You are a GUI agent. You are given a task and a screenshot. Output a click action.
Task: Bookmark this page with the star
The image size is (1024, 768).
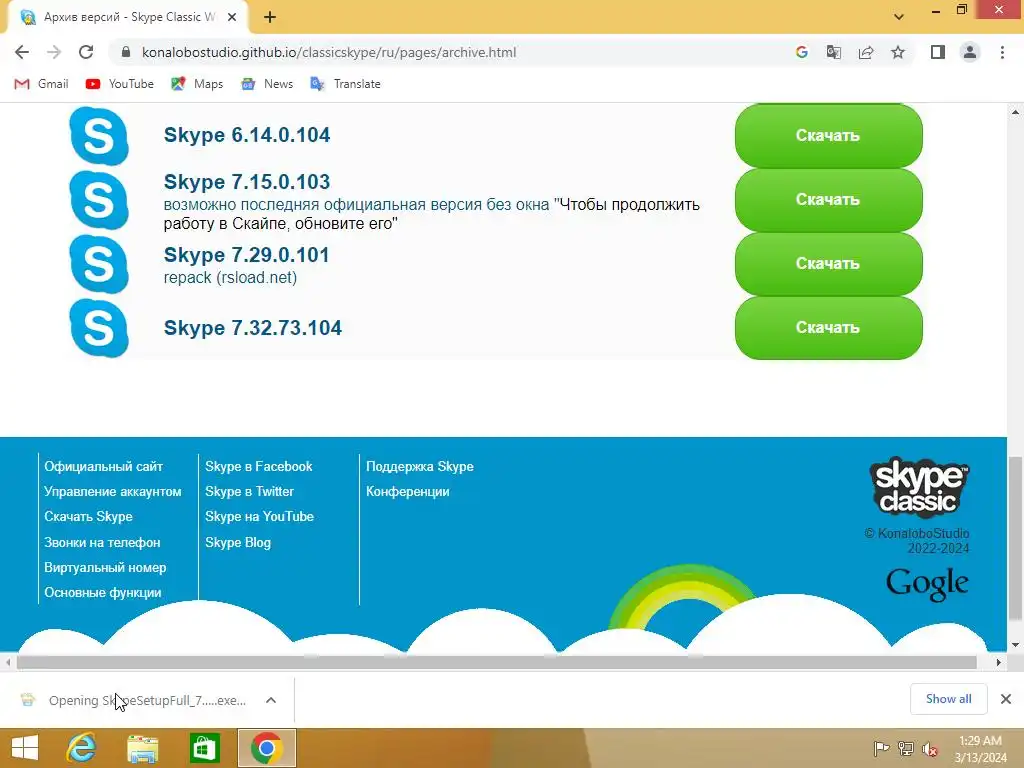point(898,52)
